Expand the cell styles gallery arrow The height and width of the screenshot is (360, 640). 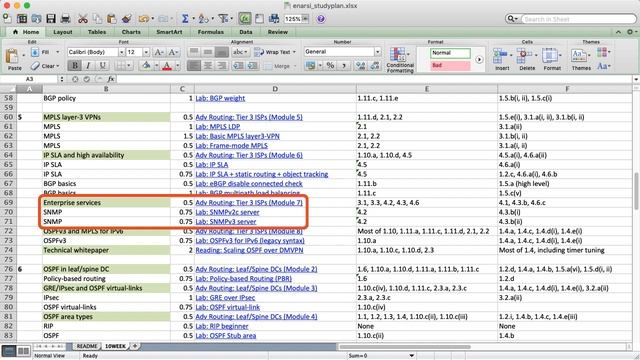pyautogui.click(x=479, y=59)
